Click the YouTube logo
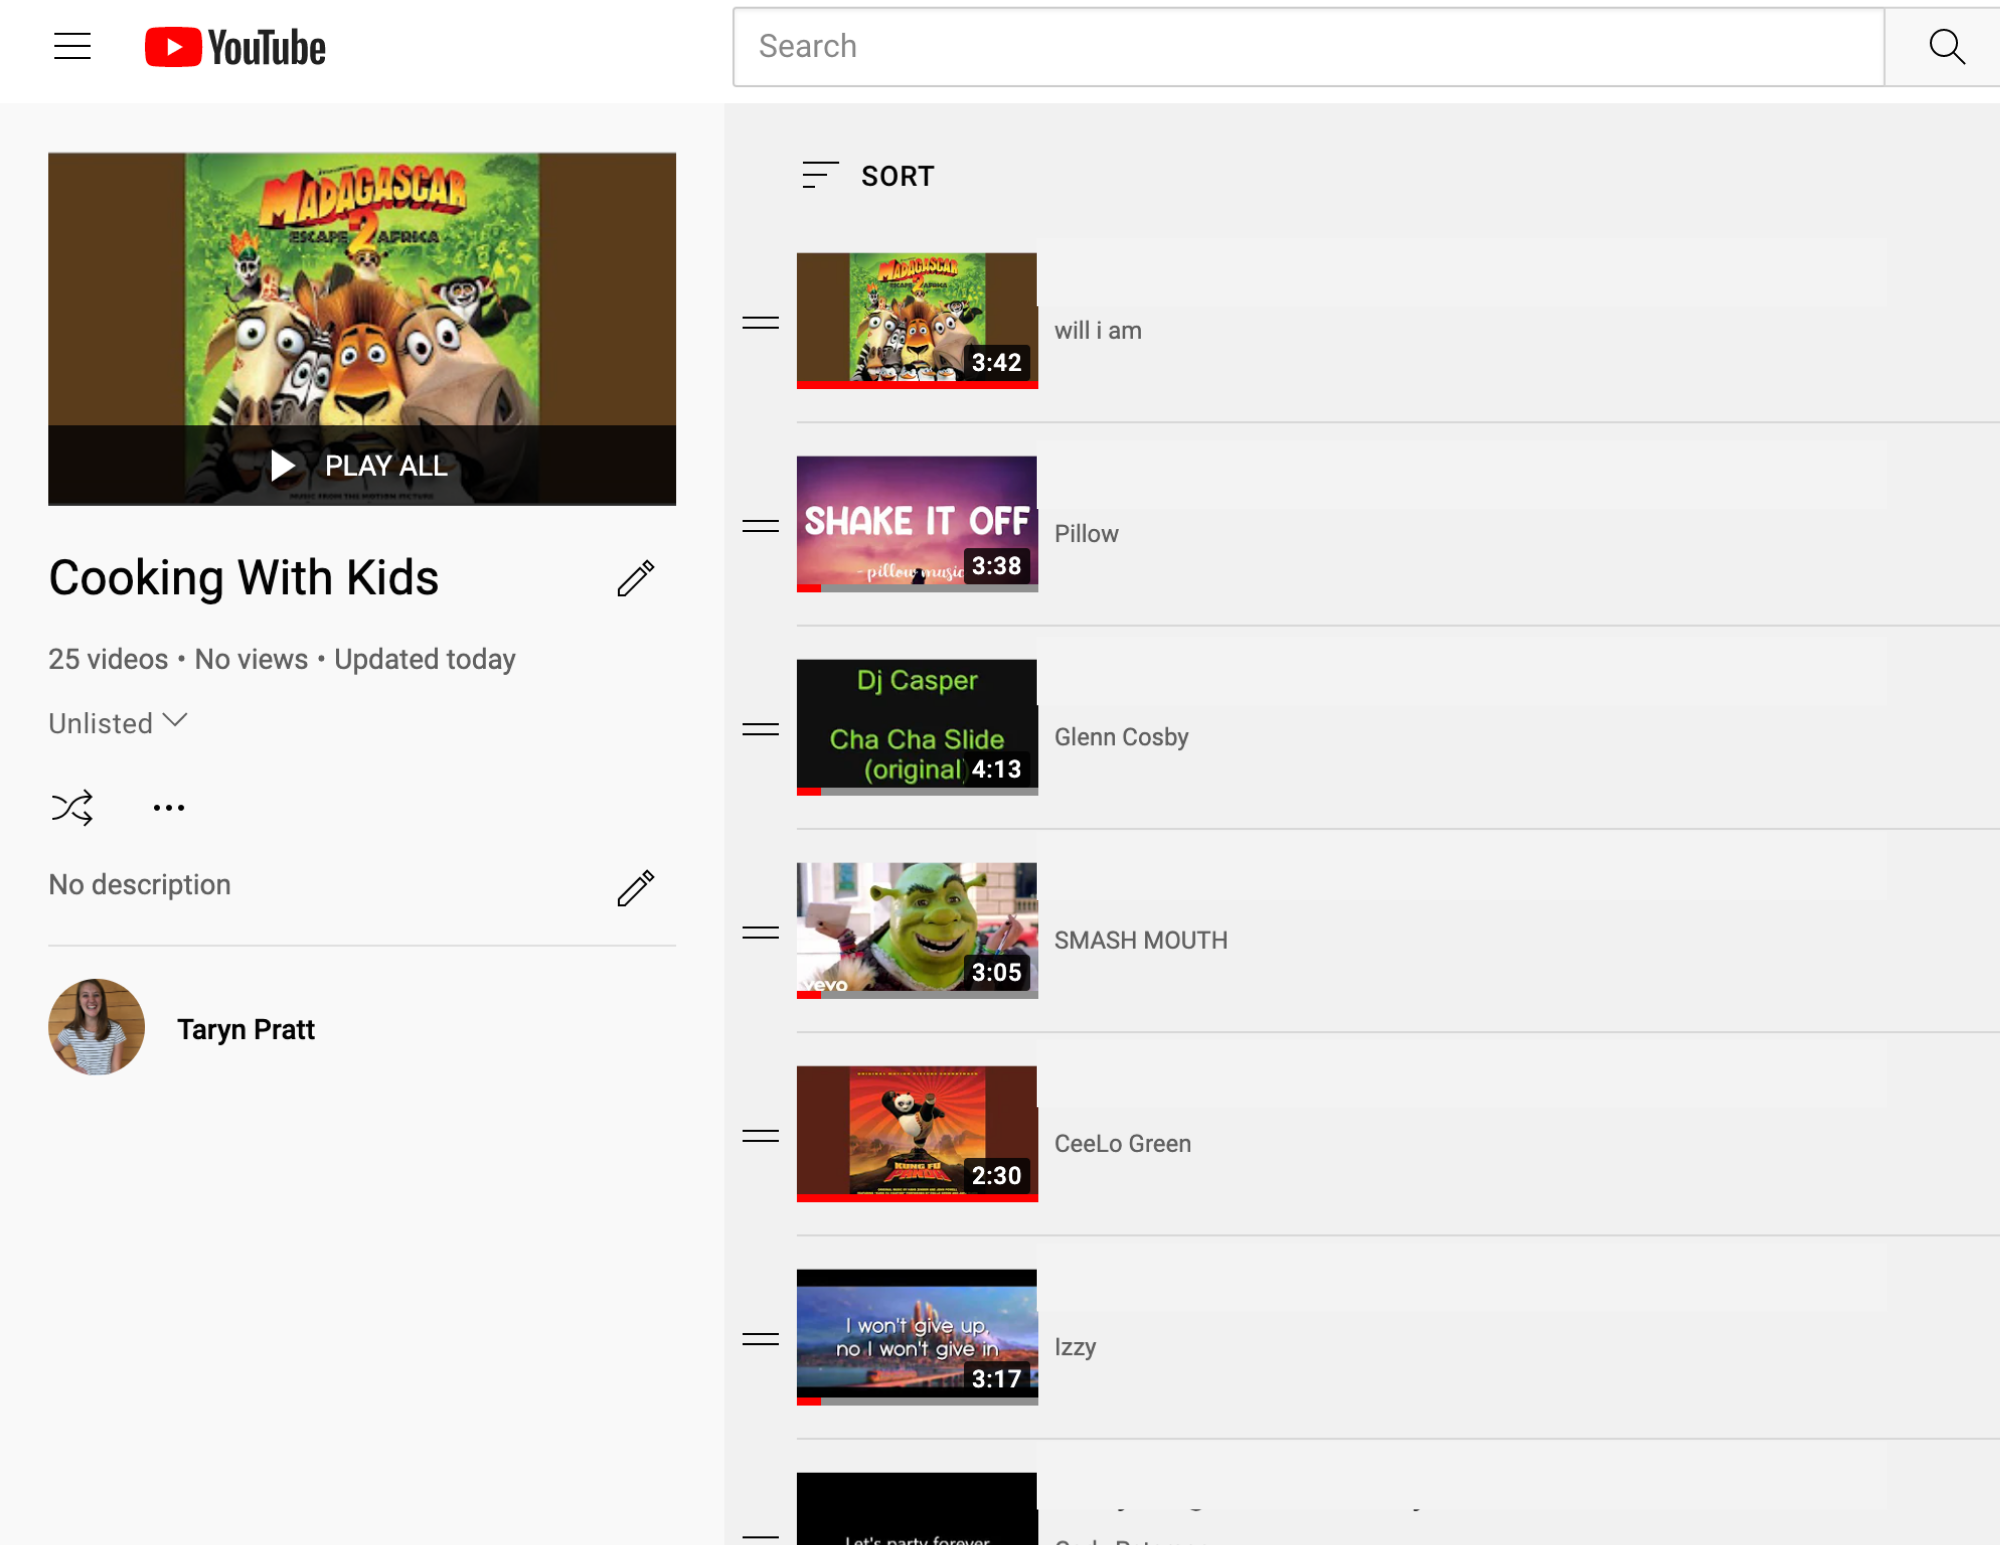Image resolution: width=2000 pixels, height=1545 pixels. (235, 47)
